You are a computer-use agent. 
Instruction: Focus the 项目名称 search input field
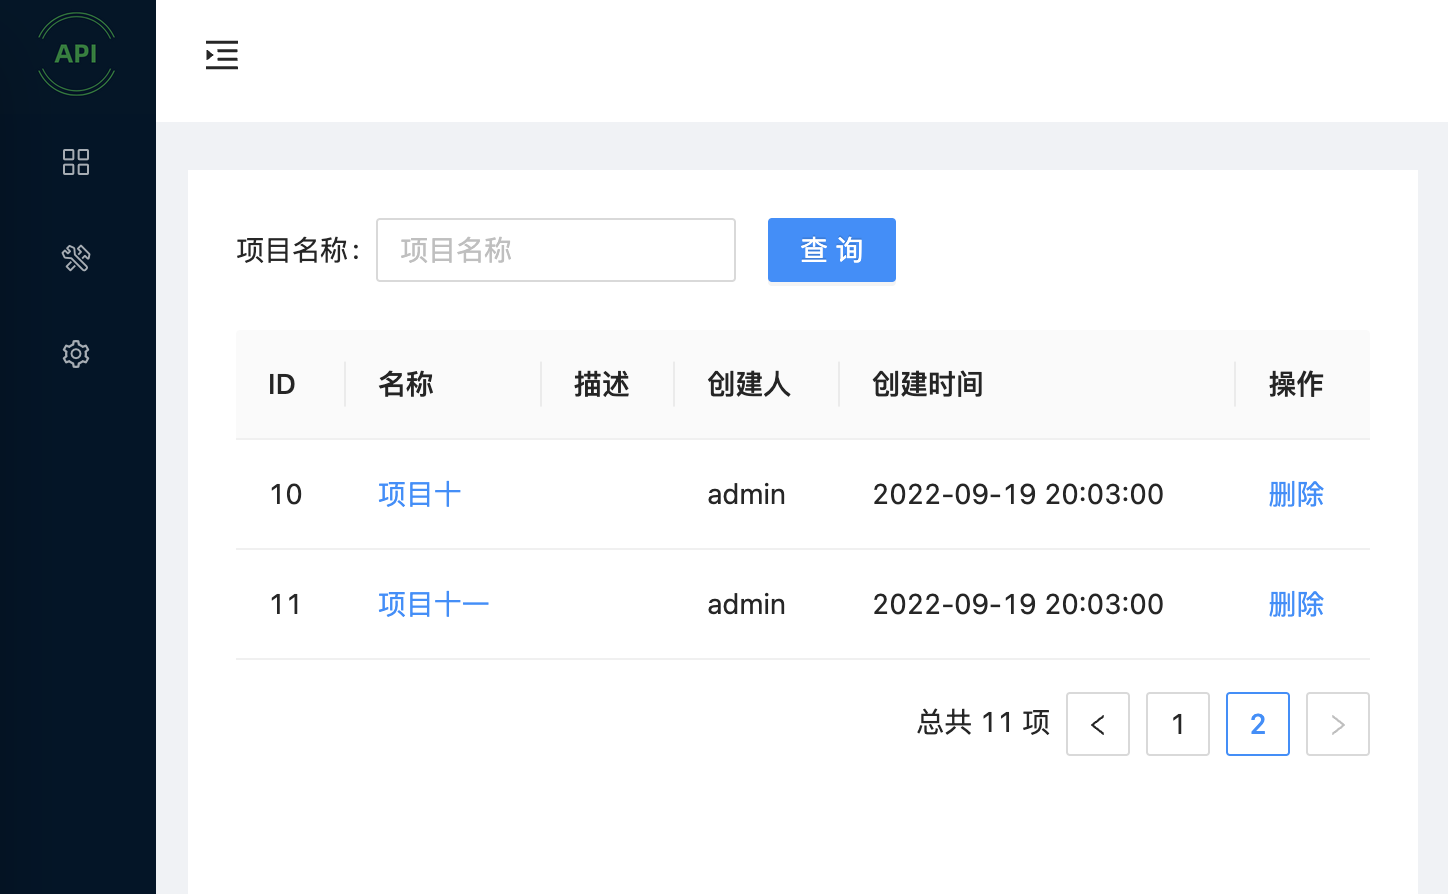point(556,250)
